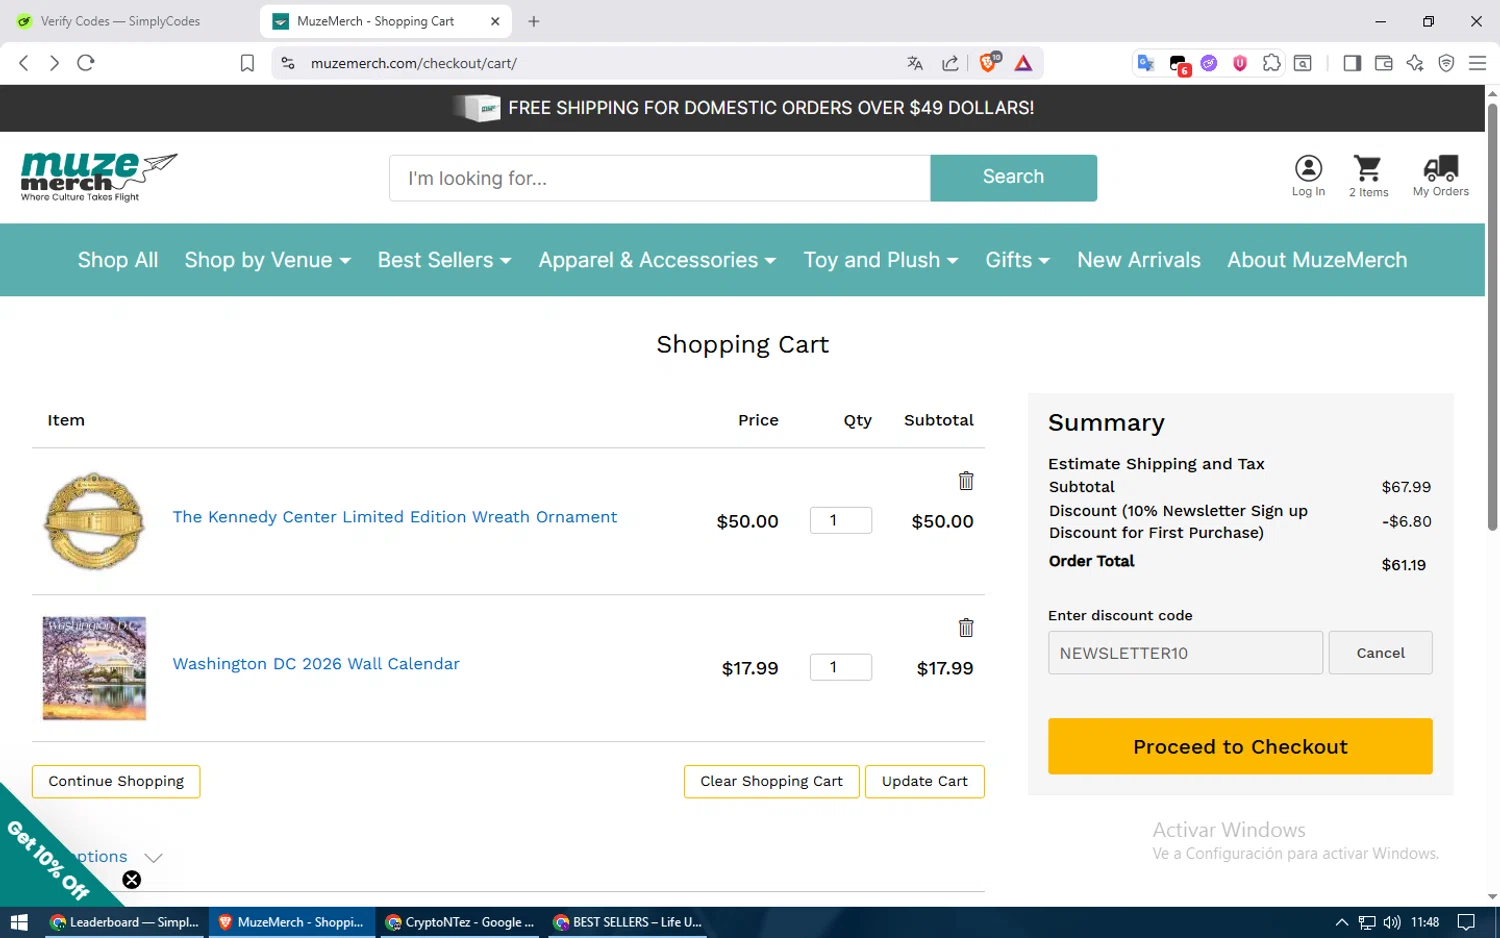Screen dimensions: 1500x938
Task: Bookmark this page using the bookmark icon
Action: pos(247,63)
